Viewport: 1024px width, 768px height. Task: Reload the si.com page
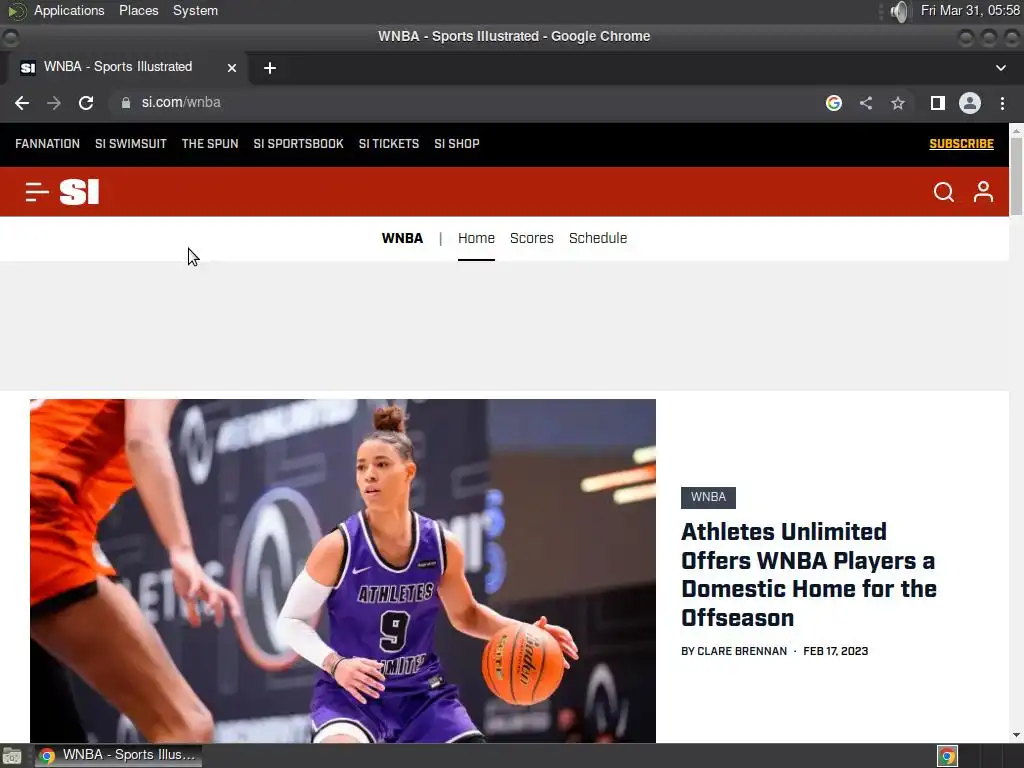click(x=86, y=103)
